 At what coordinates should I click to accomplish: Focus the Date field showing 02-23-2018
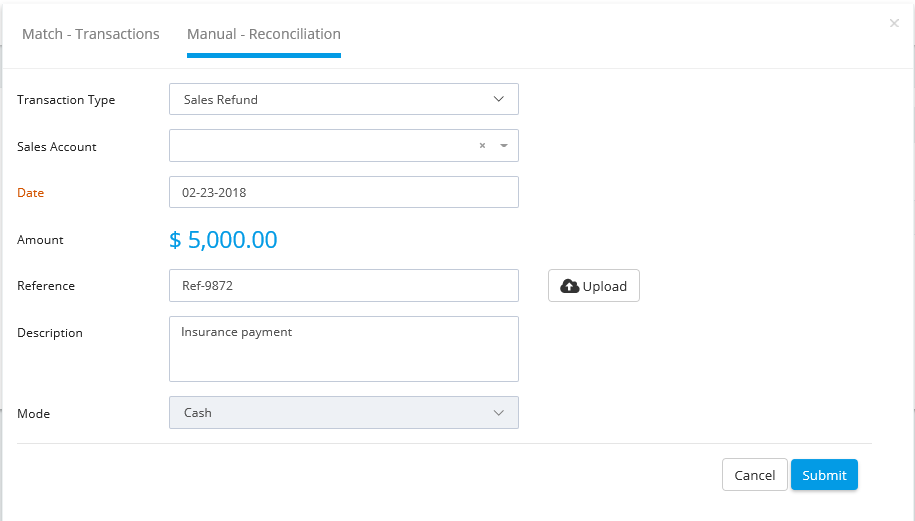pyautogui.click(x=344, y=192)
